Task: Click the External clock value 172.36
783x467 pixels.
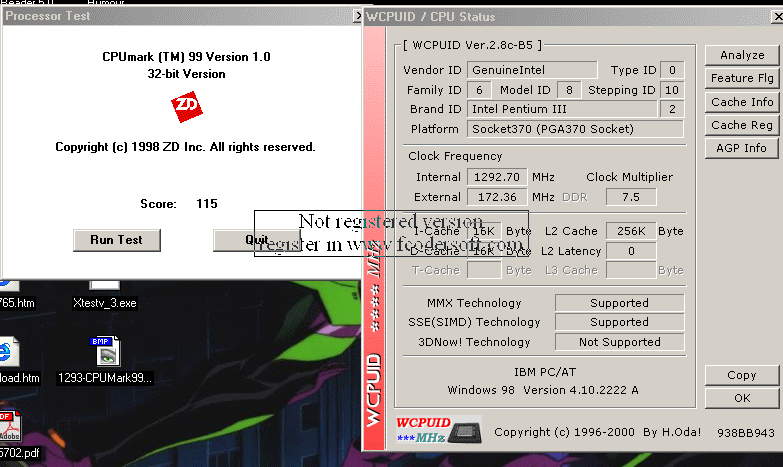Action: point(497,197)
